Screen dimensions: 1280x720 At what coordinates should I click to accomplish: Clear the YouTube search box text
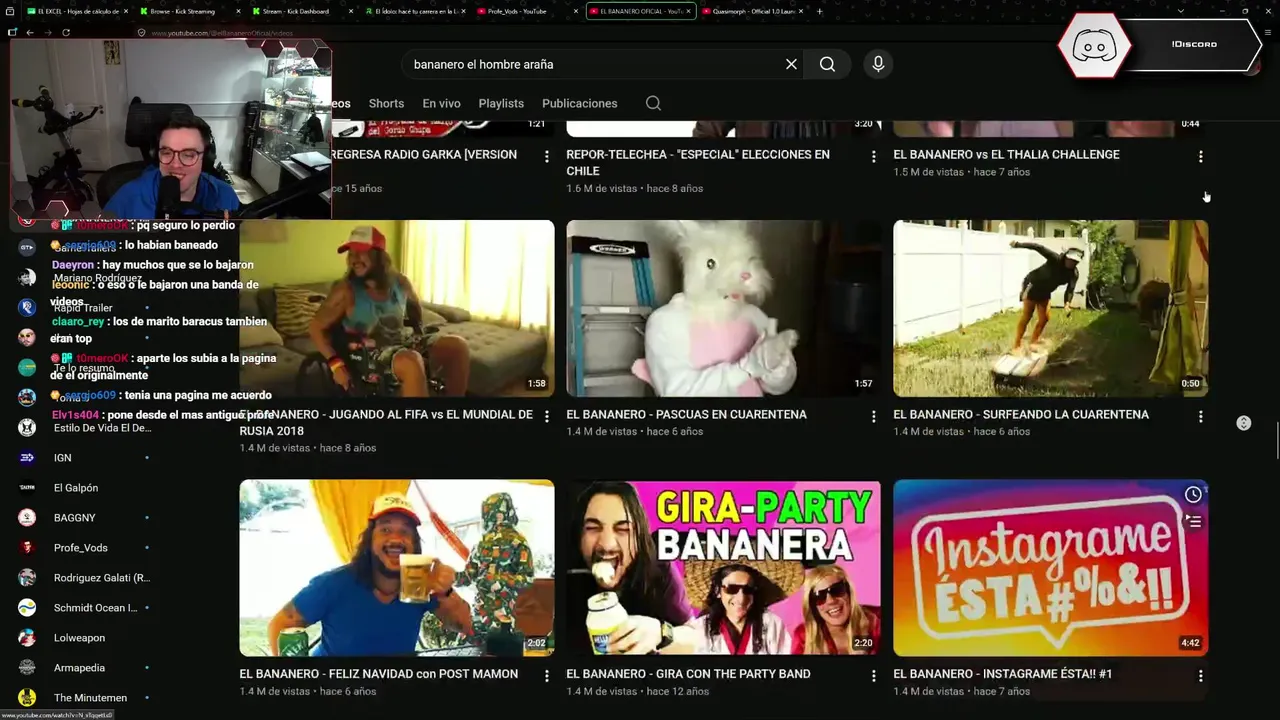[791, 64]
